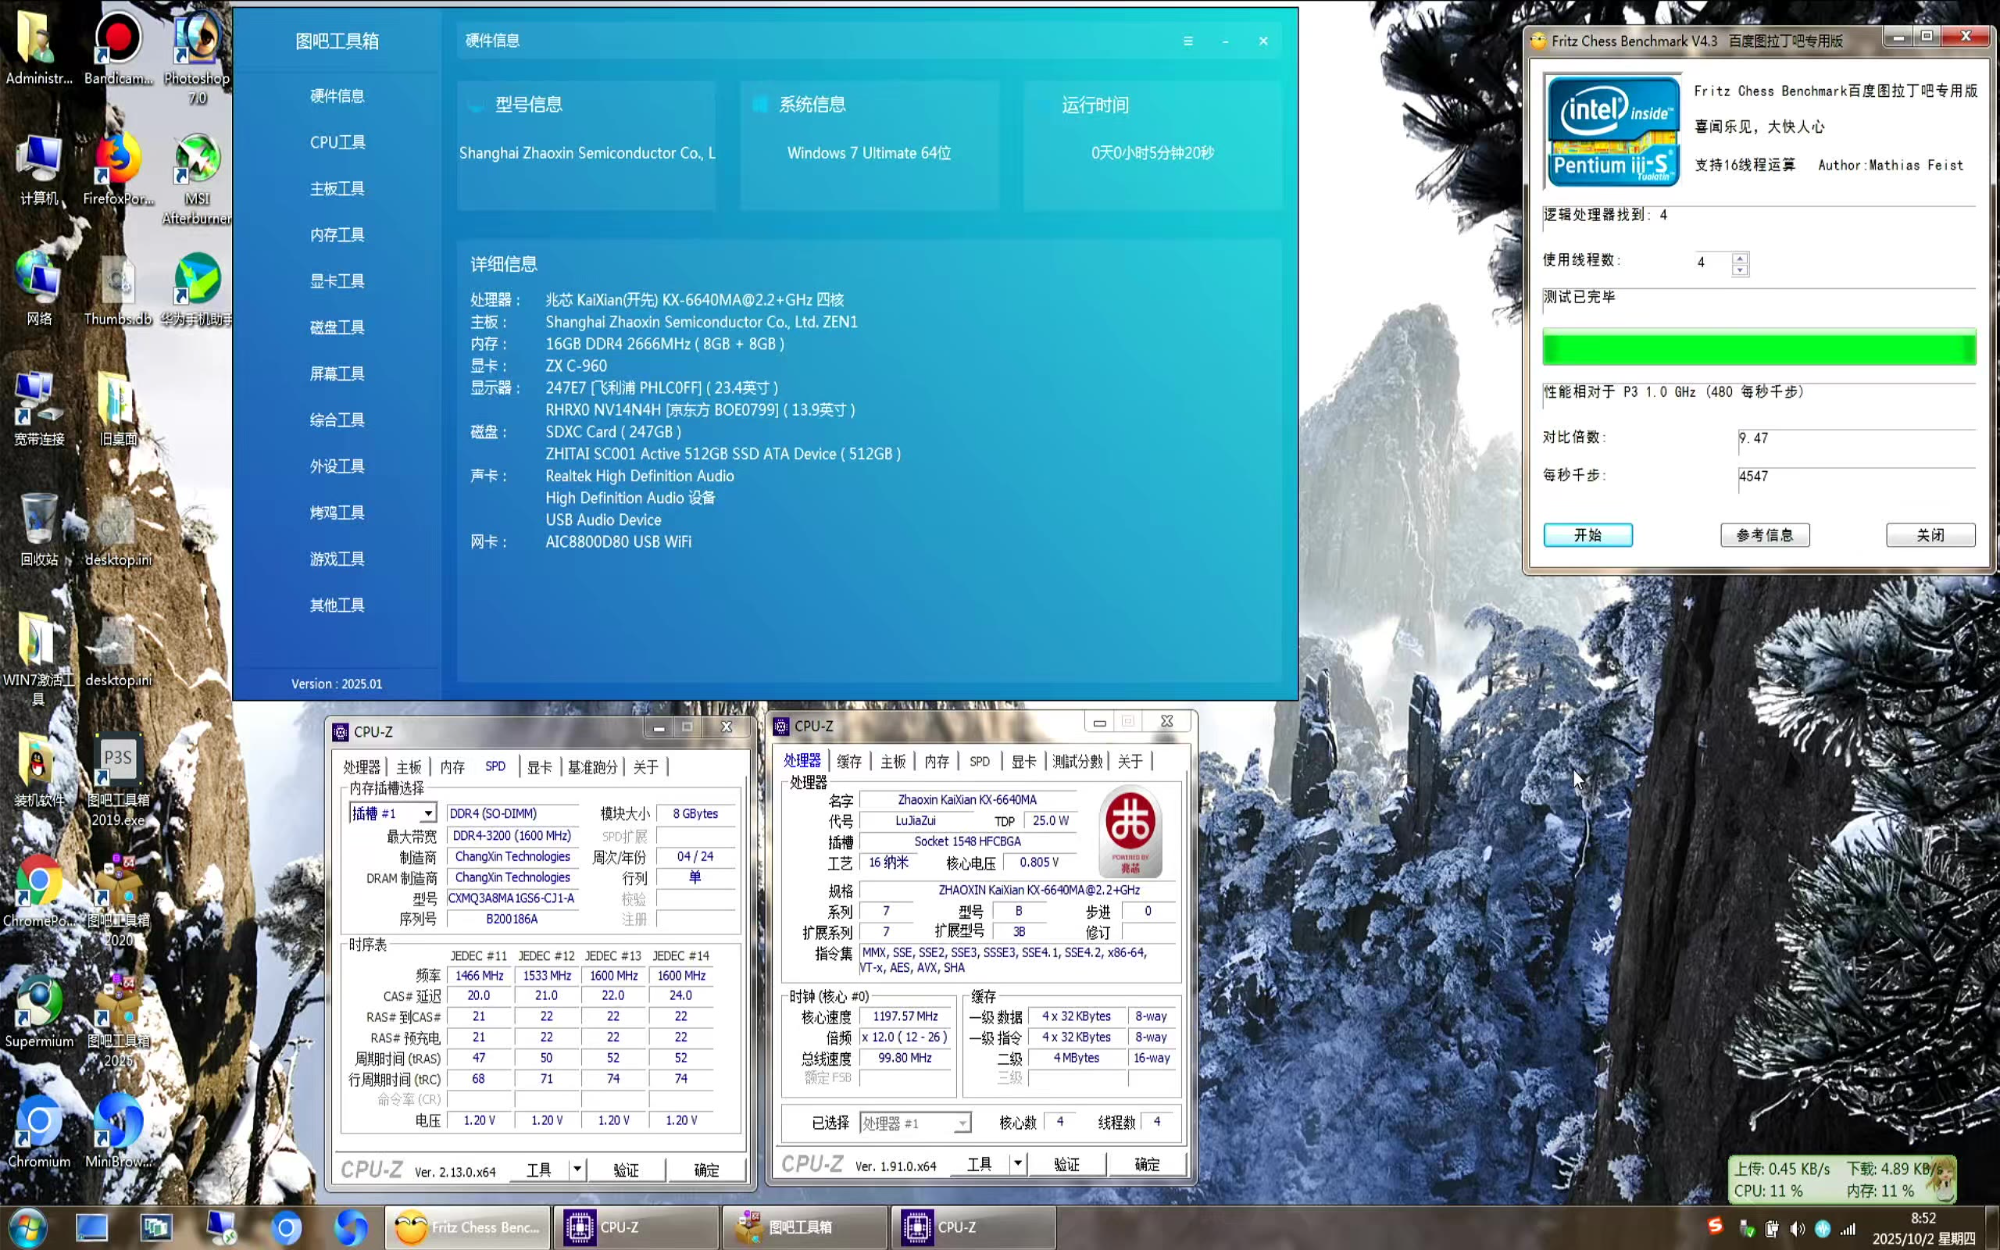Image resolution: width=2000 pixels, height=1250 pixels.
Task: Switch to CPU工具 in toolbox sidebar
Action: click(337, 142)
